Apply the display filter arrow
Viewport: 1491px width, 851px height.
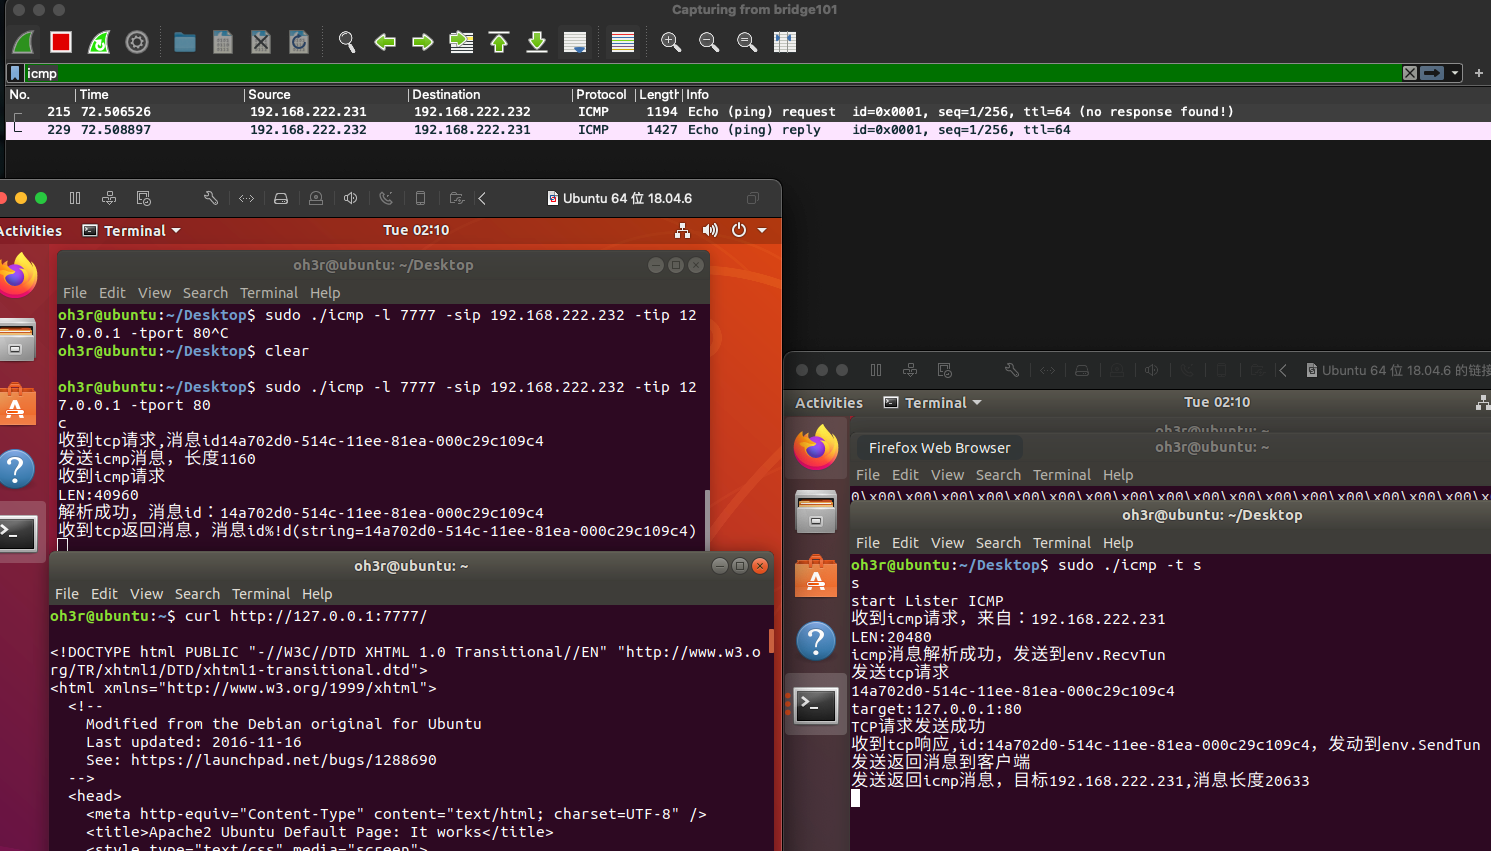tap(1433, 73)
